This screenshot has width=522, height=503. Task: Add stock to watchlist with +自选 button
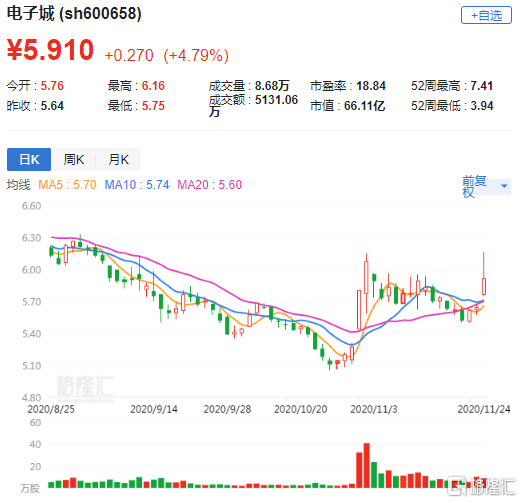click(486, 15)
